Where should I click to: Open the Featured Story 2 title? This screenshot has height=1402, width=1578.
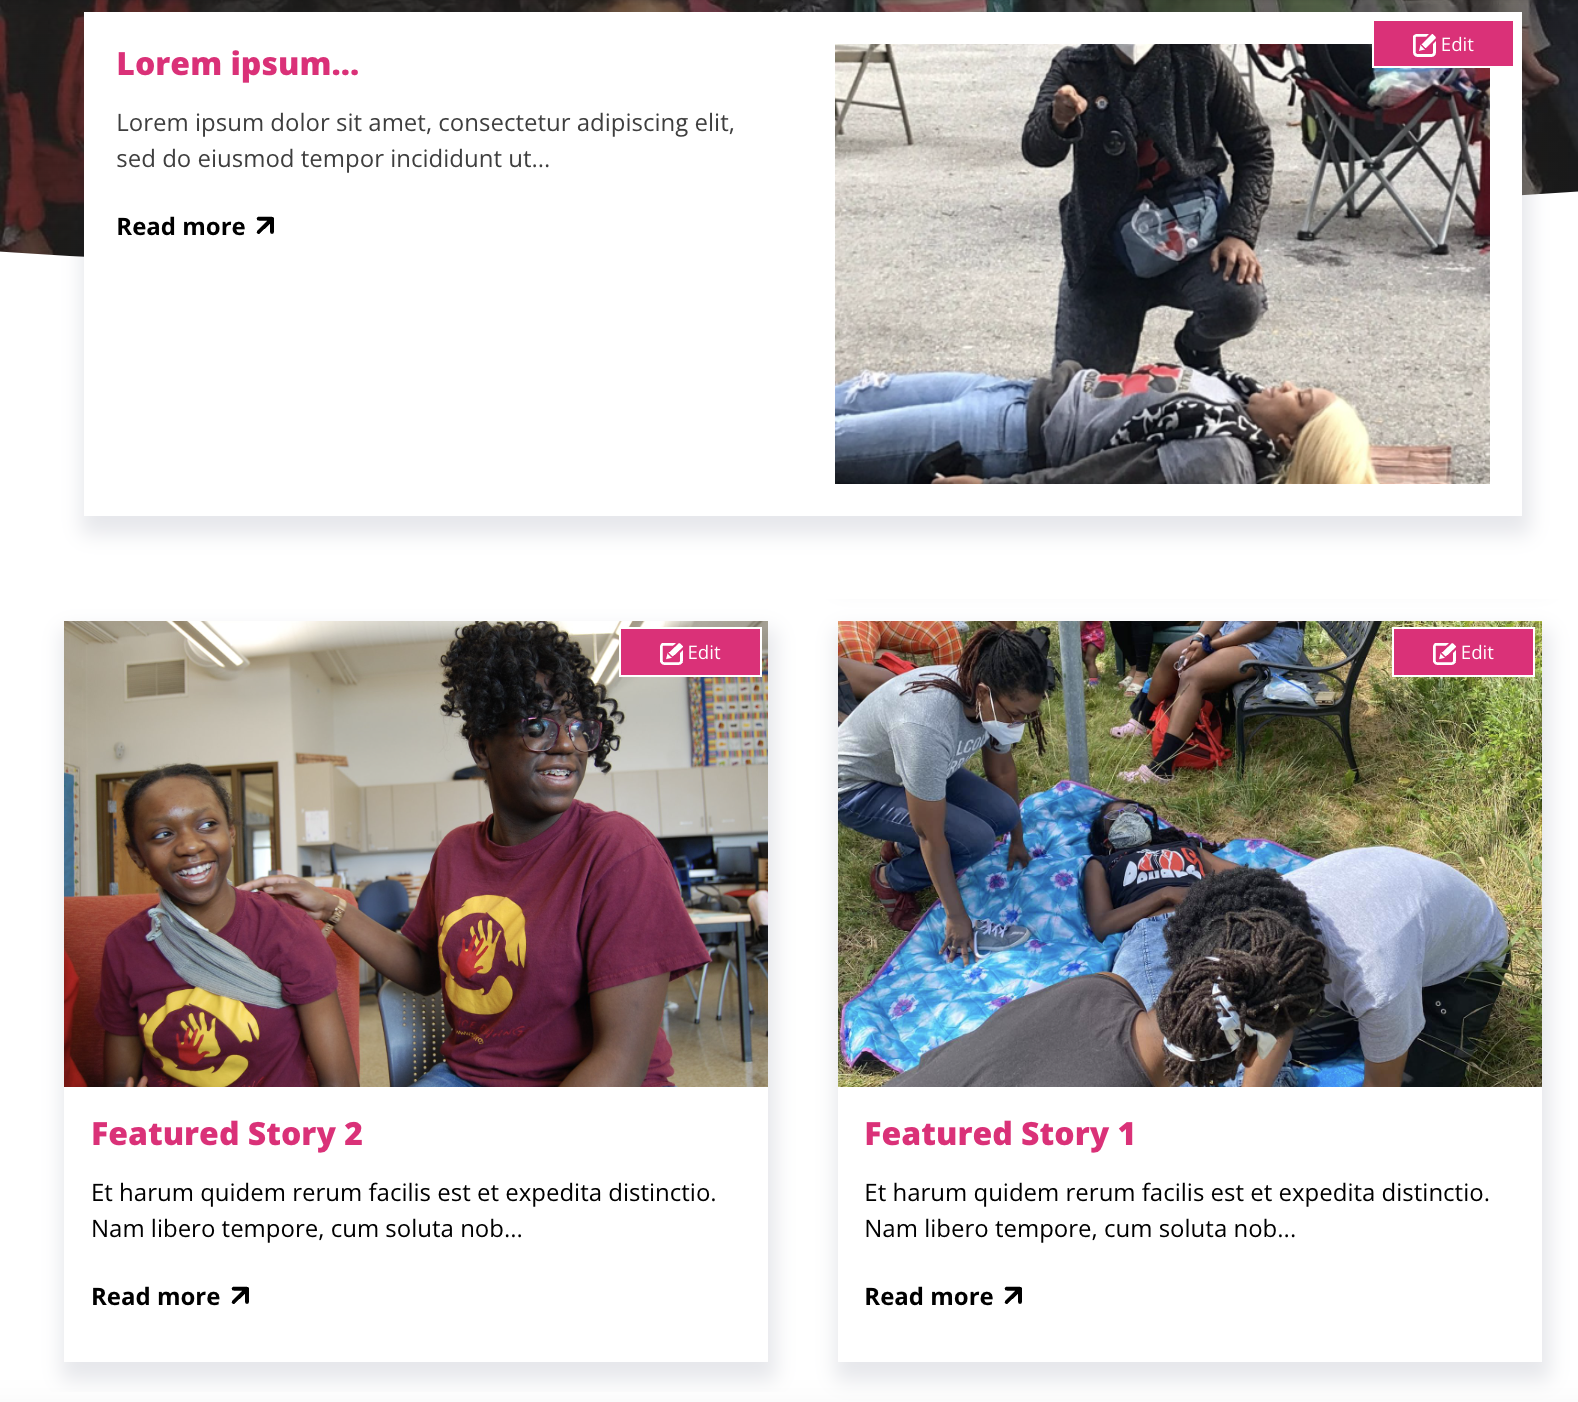227,1134
